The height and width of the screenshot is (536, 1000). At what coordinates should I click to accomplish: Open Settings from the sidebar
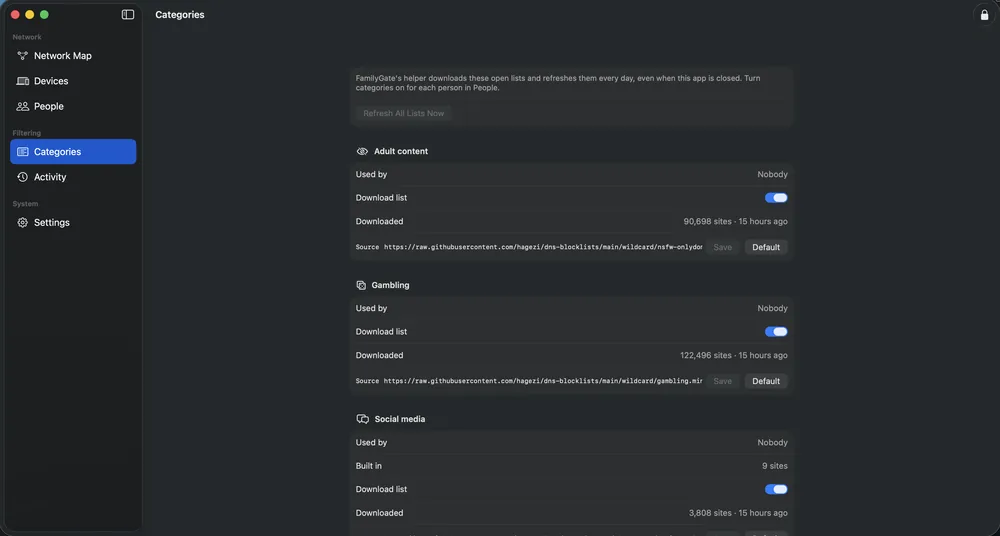[x=73, y=223]
